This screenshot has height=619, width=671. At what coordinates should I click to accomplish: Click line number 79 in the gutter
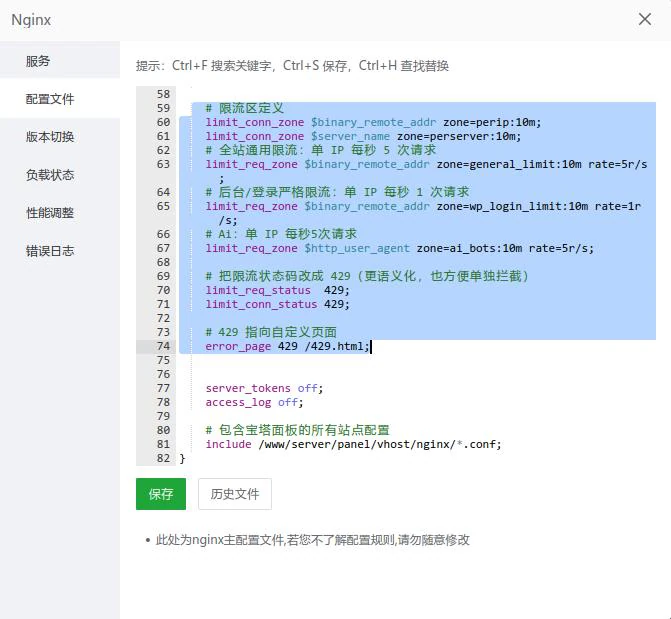(163, 416)
